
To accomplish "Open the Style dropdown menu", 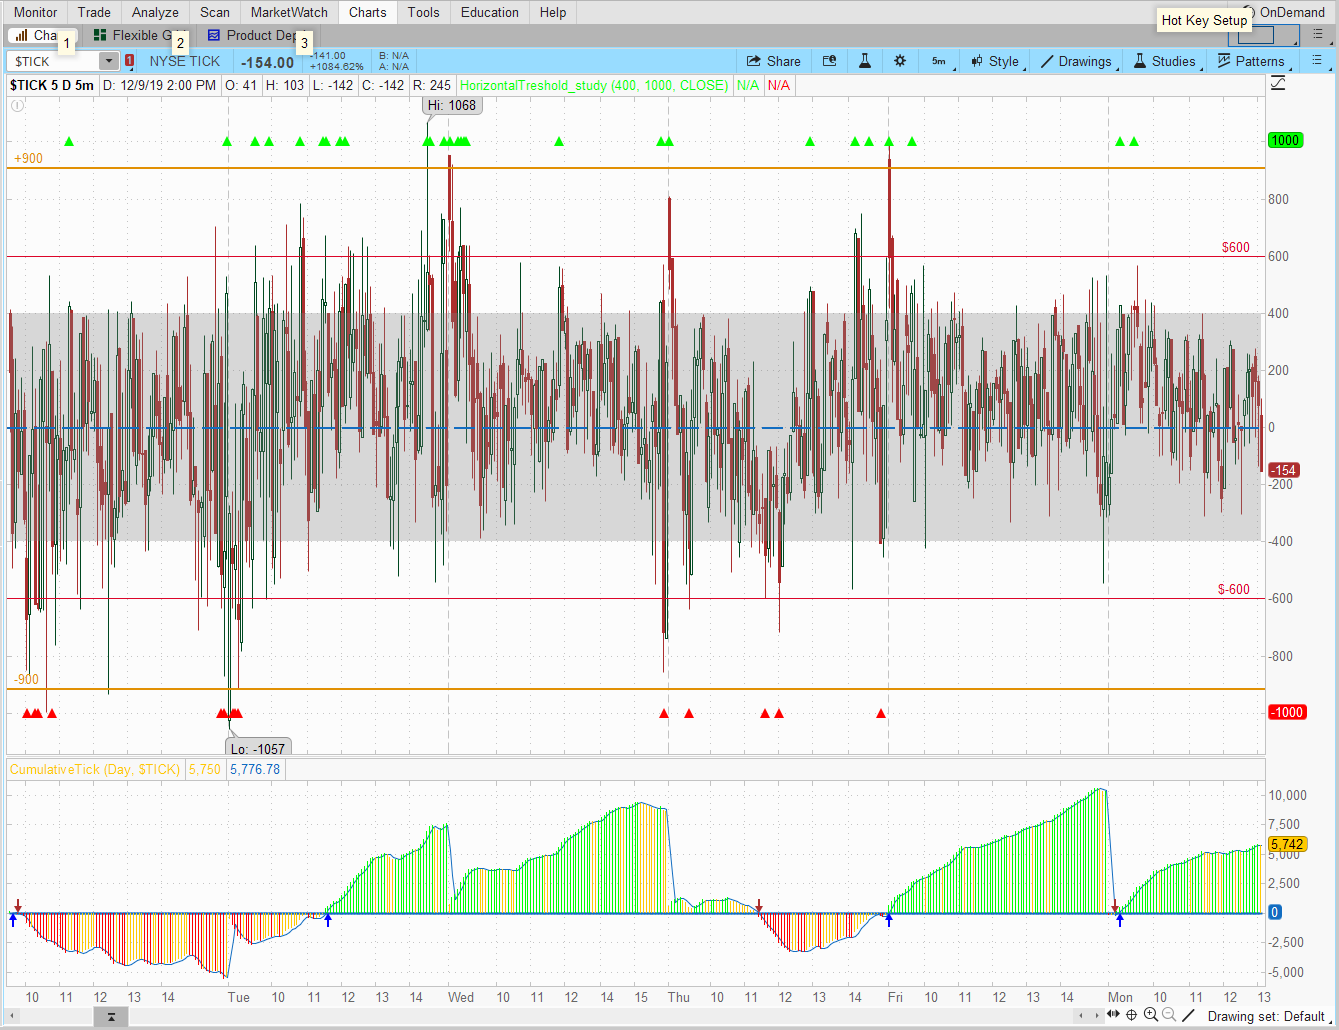I will 995,61.
